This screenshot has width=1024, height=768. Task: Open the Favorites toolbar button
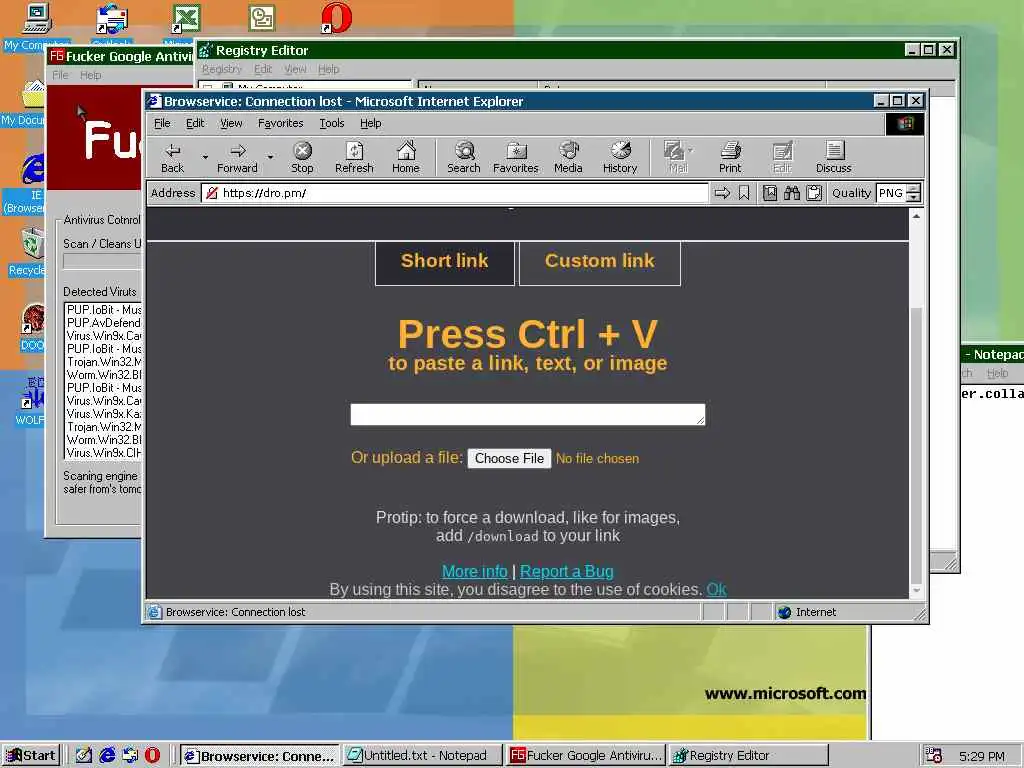pos(515,158)
